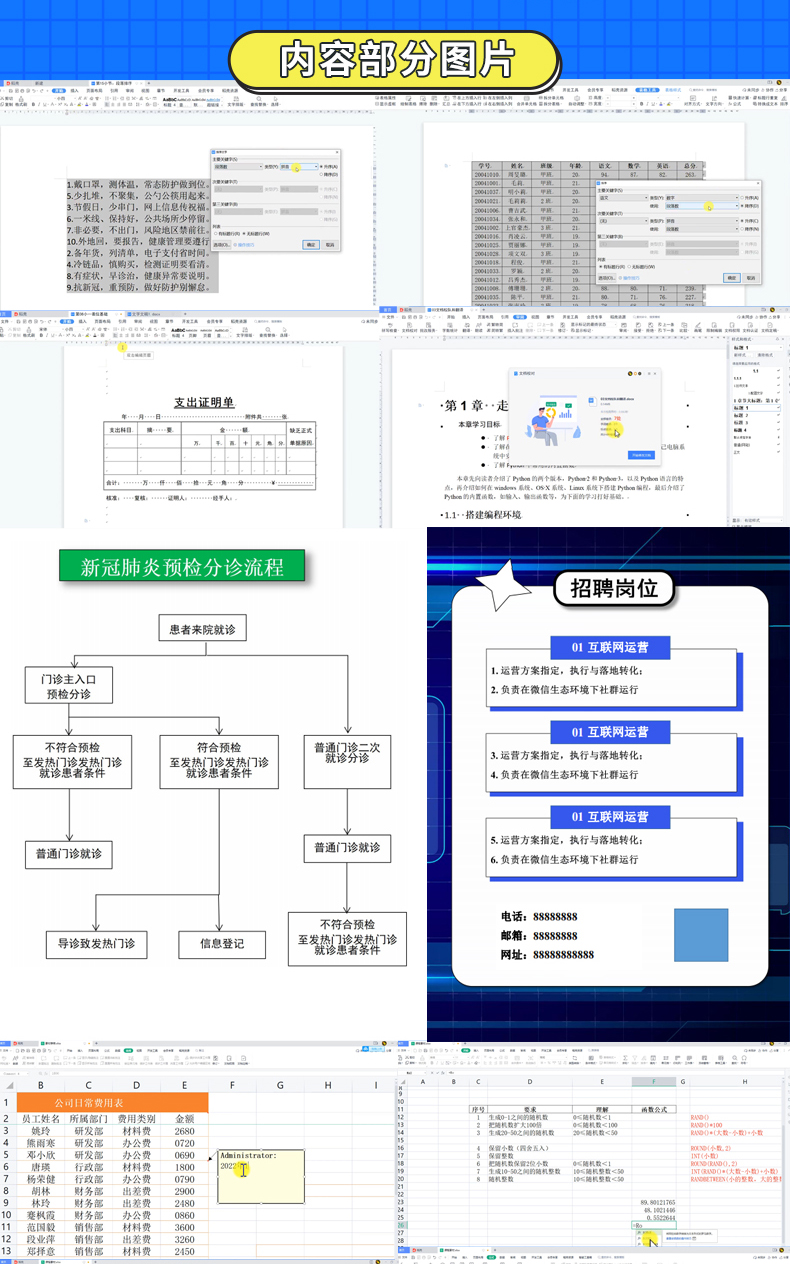Confirm the sort dialog over the numbered list
The height and width of the screenshot is (1264, 790).
(311, 244)
